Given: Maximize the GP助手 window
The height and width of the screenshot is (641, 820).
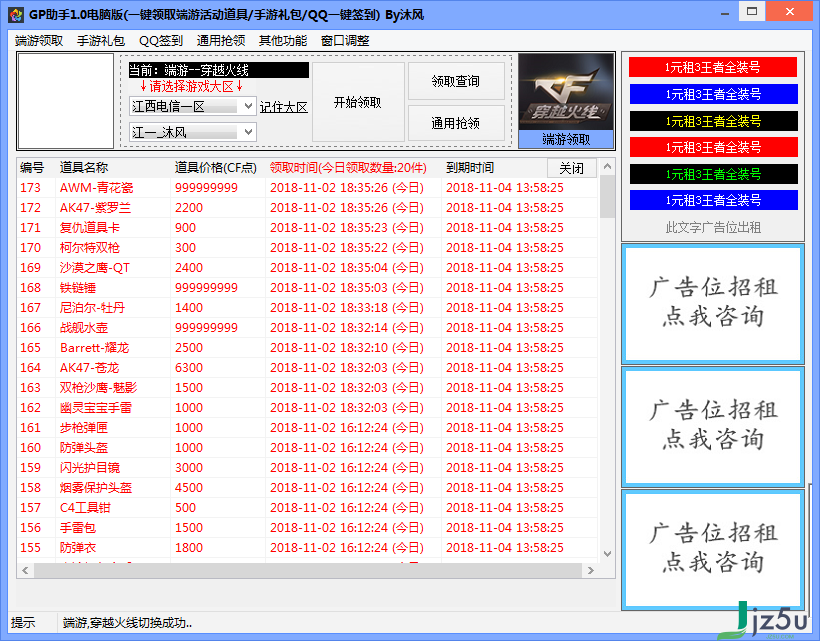Looking at the screenshot, I should (x=752, y=12).
